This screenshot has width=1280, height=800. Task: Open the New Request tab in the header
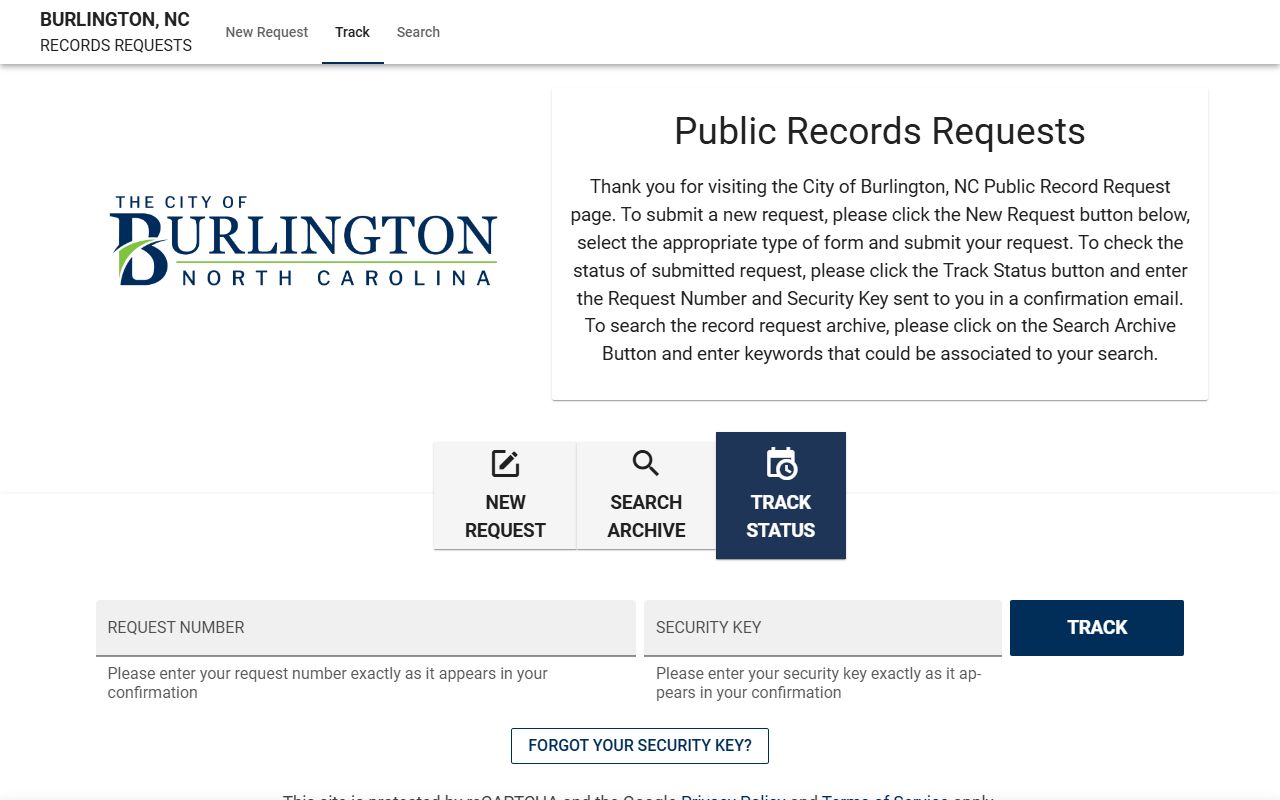(x=267, y=32)
